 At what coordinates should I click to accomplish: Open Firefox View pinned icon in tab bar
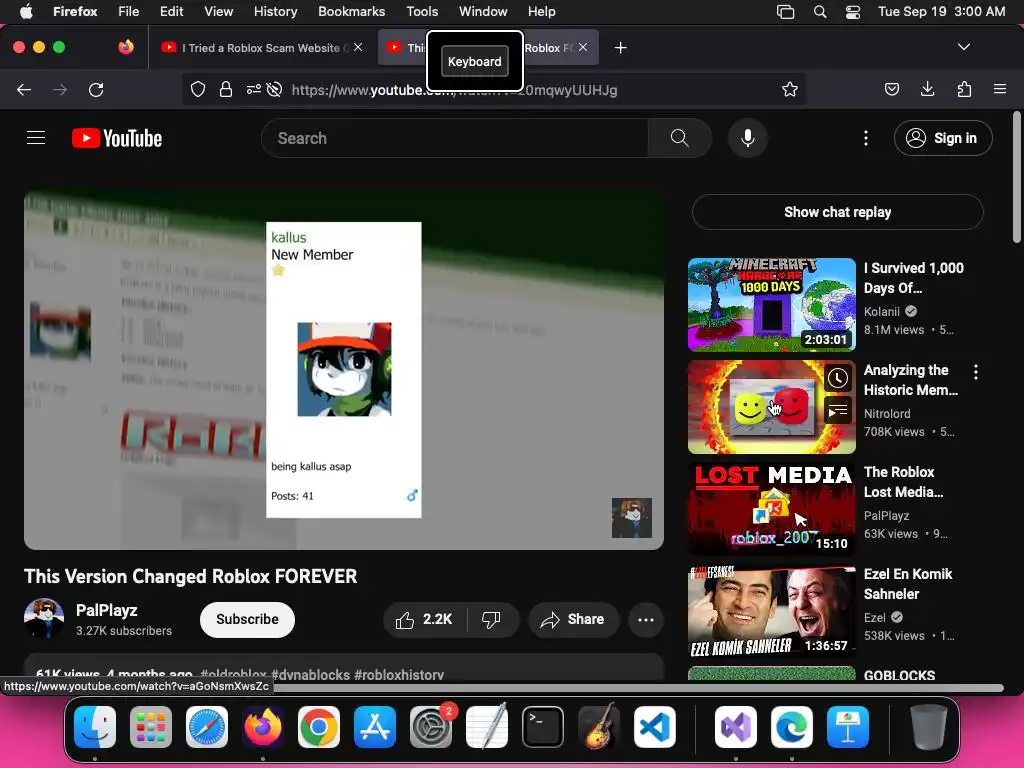click(126, 47)
